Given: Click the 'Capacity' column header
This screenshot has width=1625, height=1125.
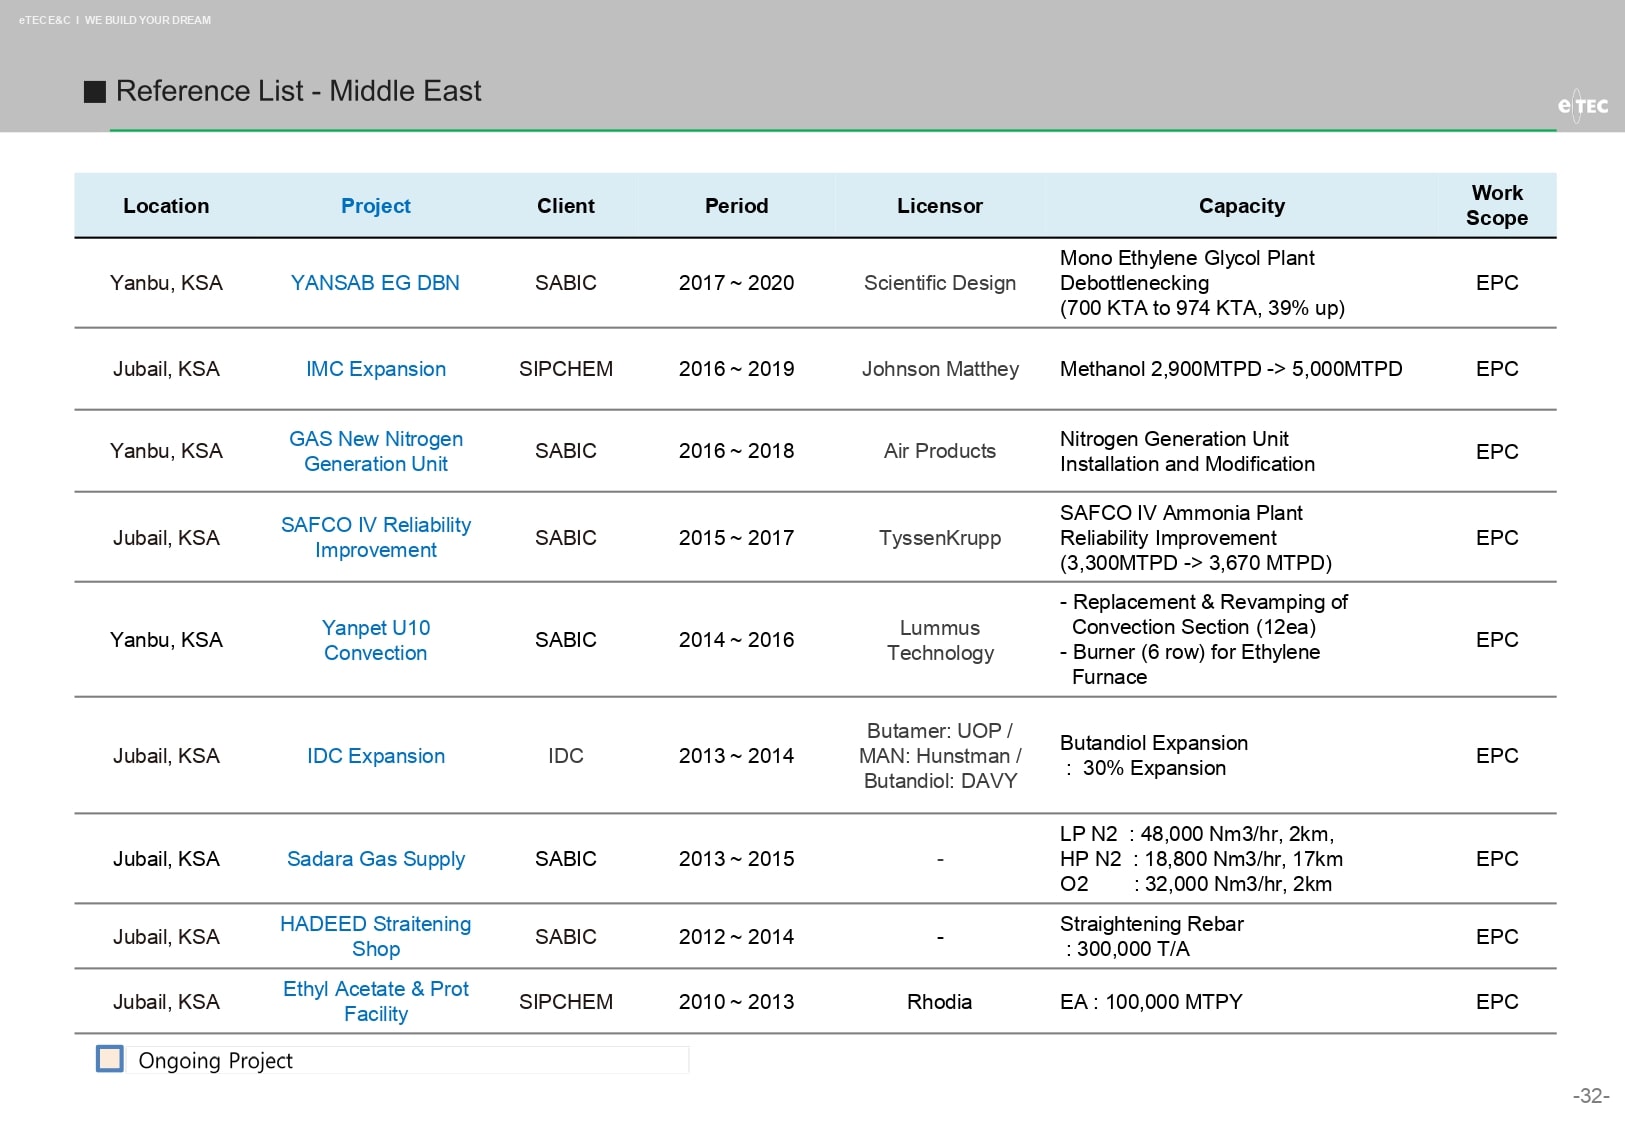Looking at the screenshot, I should tap(1242, 206).
